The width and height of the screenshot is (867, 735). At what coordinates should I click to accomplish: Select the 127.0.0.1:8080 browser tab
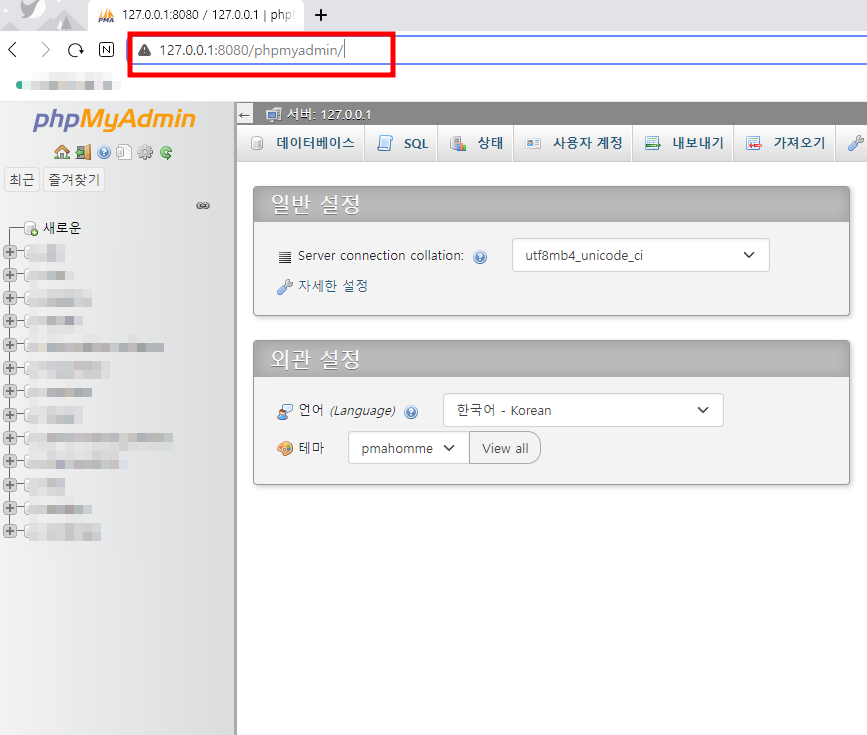[196, 15]
